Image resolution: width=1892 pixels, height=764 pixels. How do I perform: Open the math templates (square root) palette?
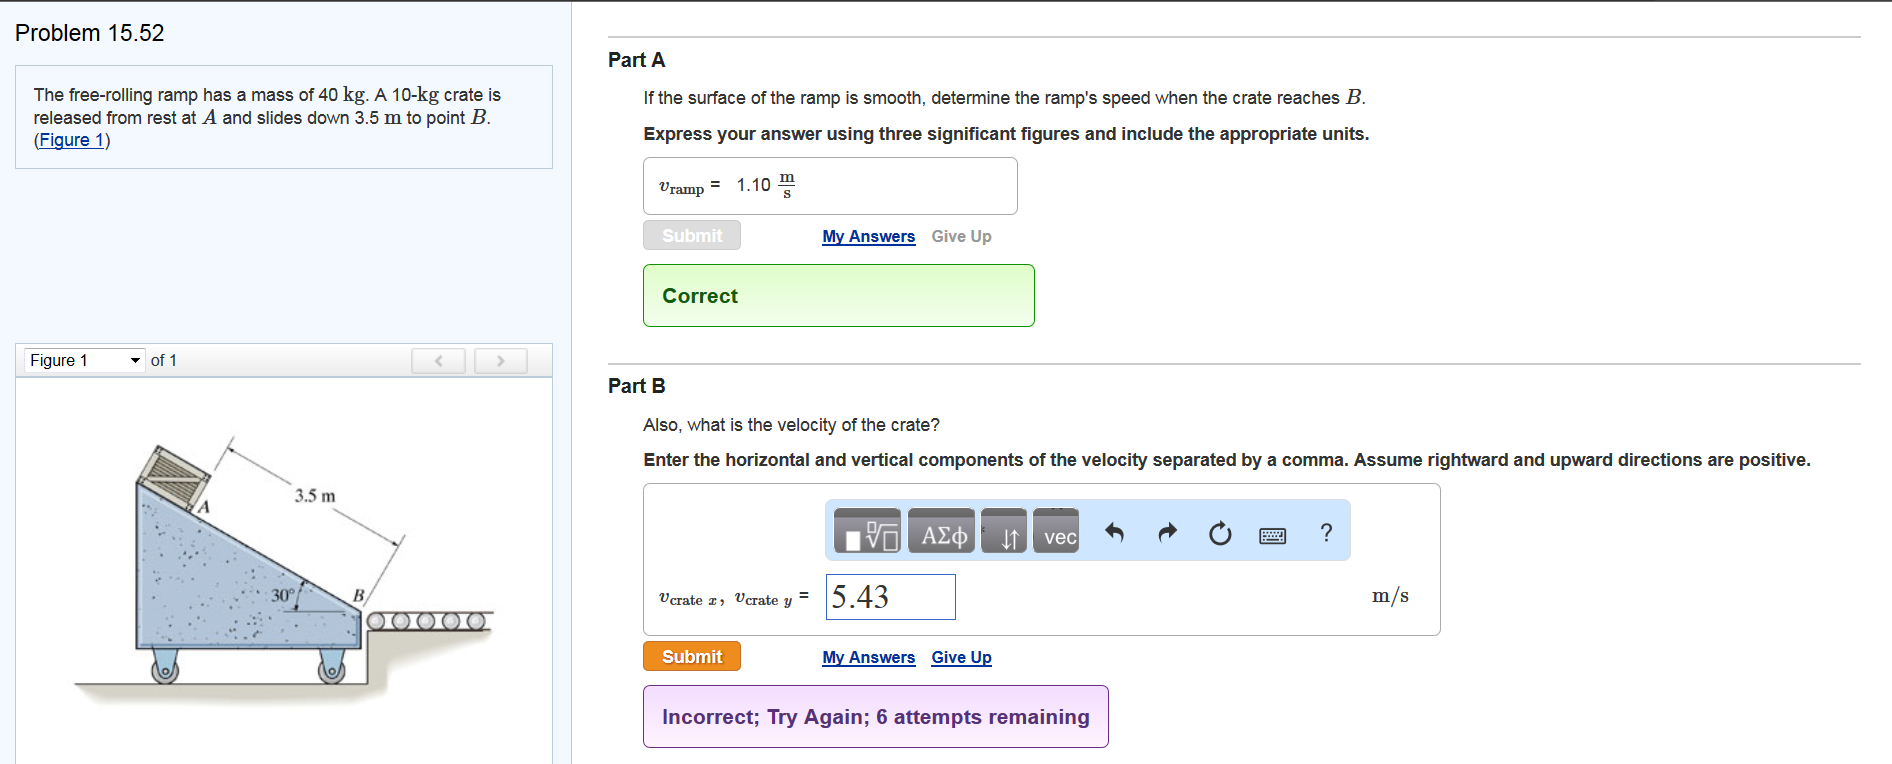click(x=867, y=532)
